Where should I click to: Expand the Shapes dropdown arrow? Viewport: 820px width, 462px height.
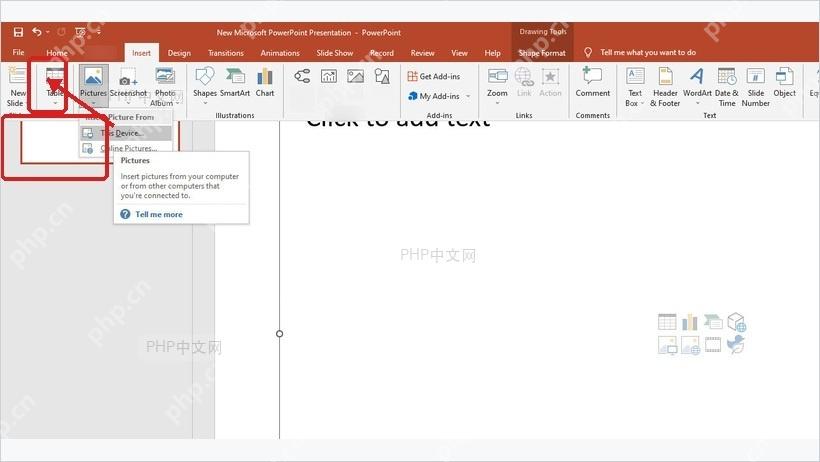(205, 103)
